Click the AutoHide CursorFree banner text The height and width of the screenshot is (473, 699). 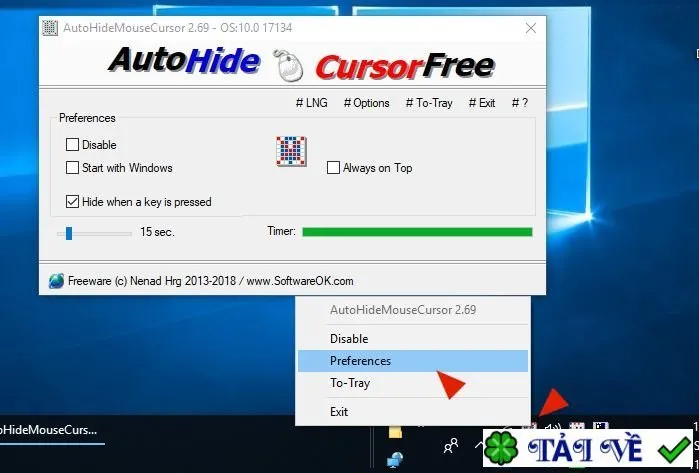pos(301,64)
